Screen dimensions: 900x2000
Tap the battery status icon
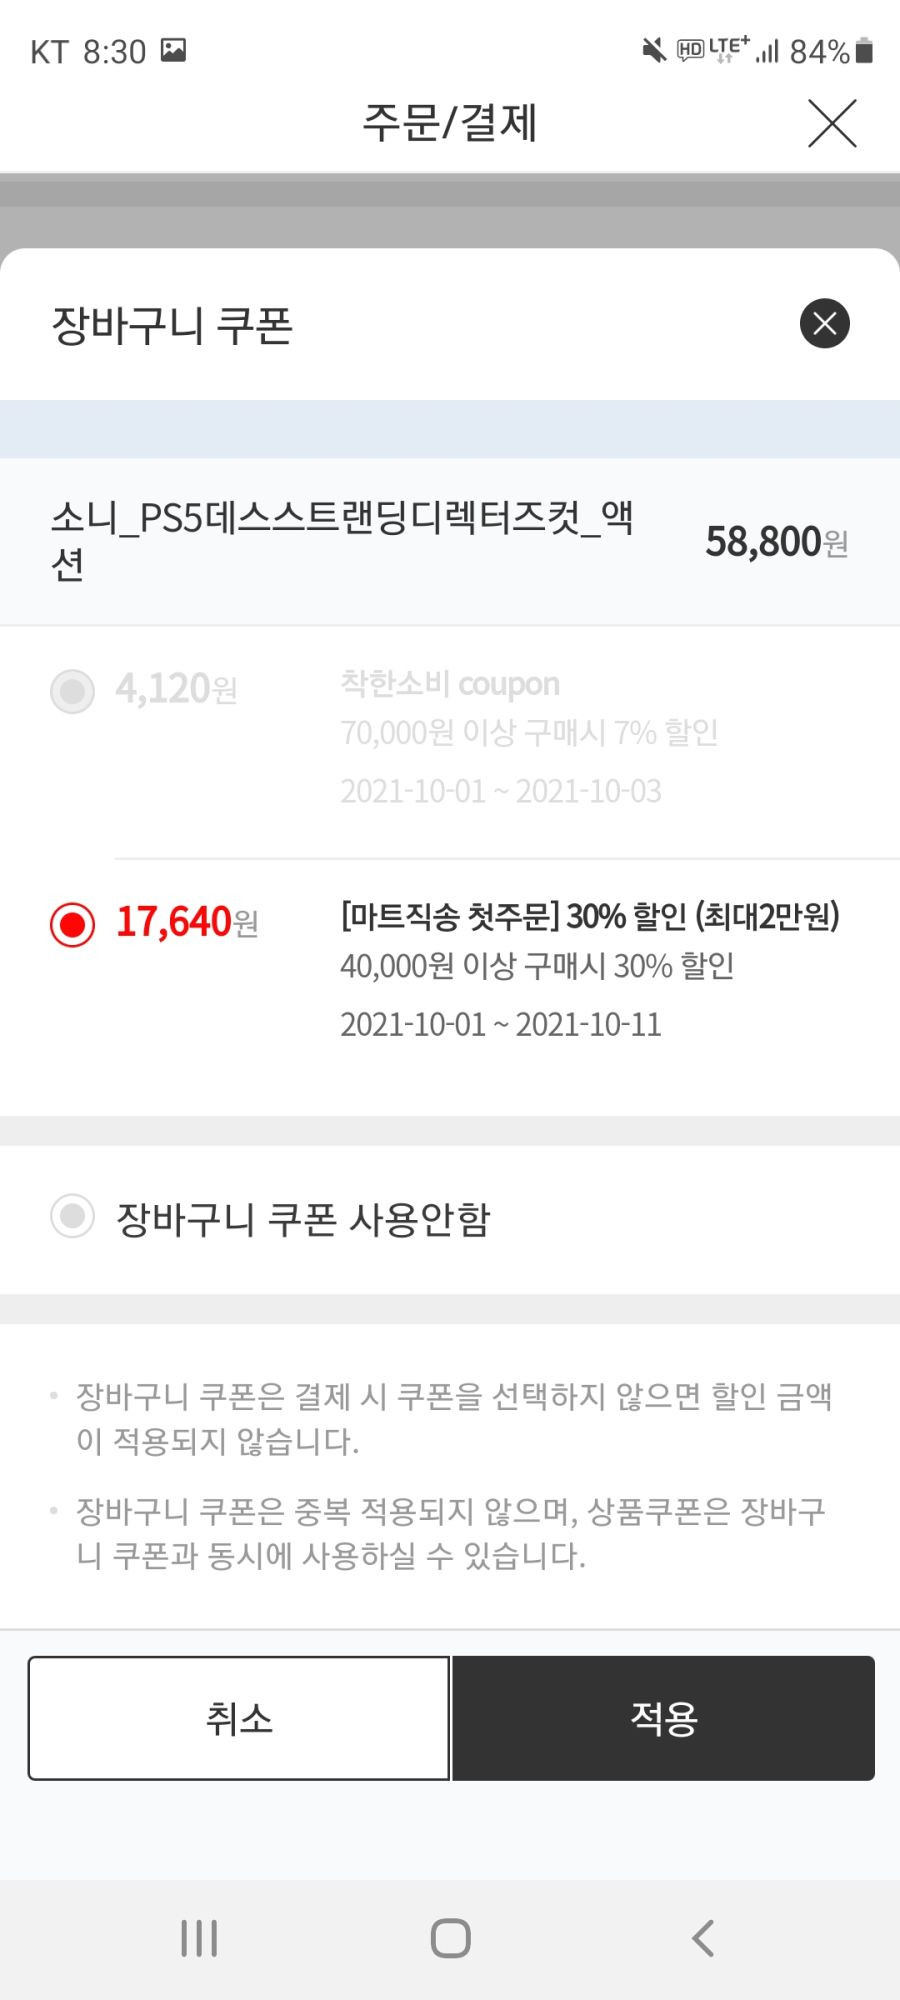click(865, 51)
